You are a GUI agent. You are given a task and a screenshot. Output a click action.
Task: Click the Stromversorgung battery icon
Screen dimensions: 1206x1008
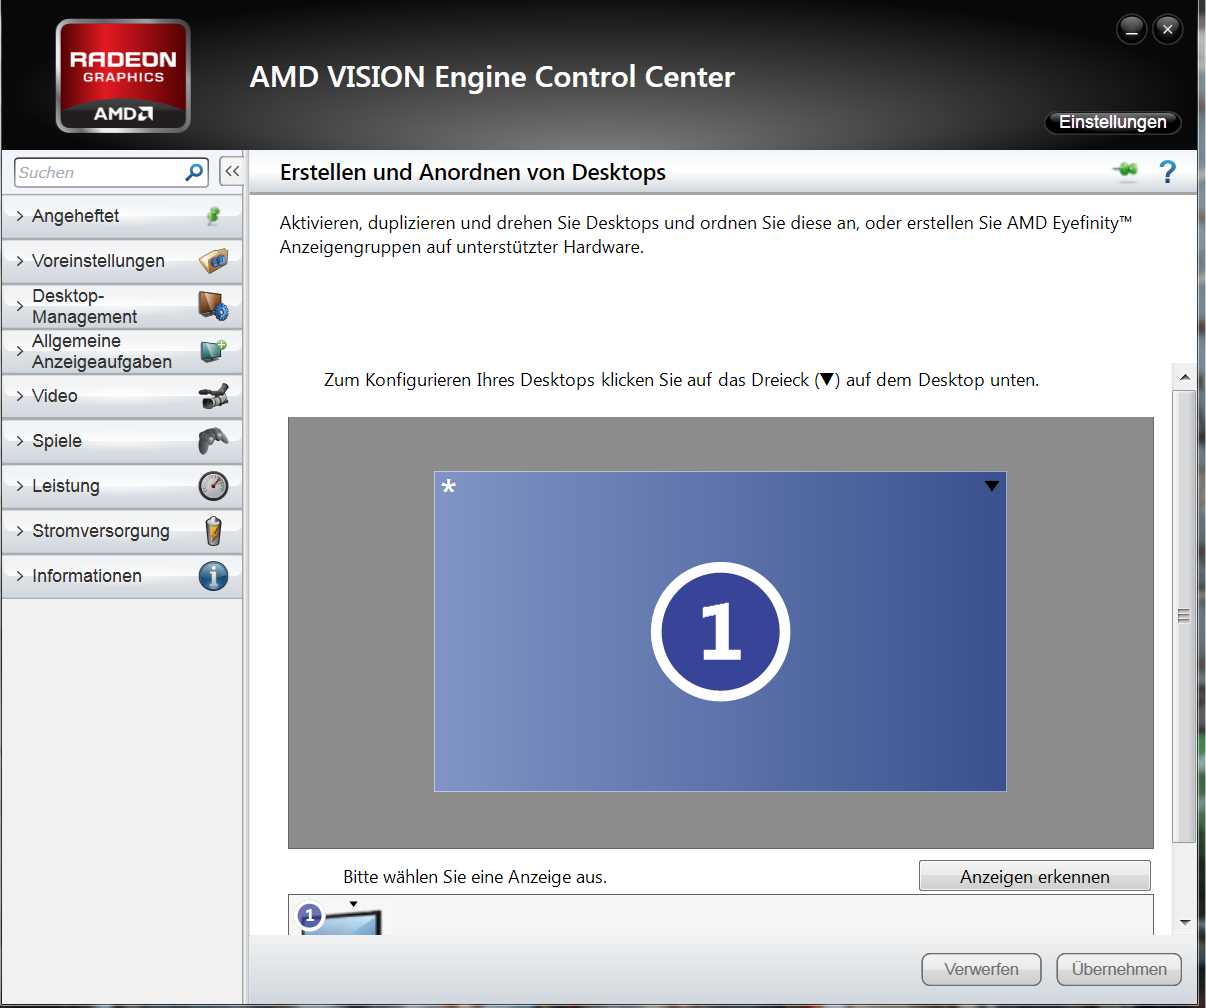coord(213,531)
